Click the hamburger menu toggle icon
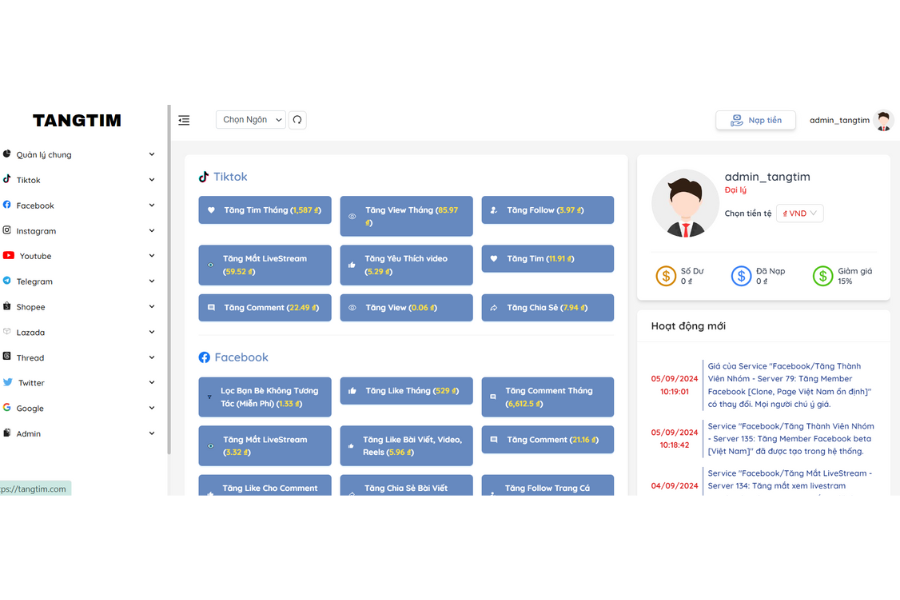Image resolution: width=900 pixels, height=600 pixels. [x=184, y=120]
